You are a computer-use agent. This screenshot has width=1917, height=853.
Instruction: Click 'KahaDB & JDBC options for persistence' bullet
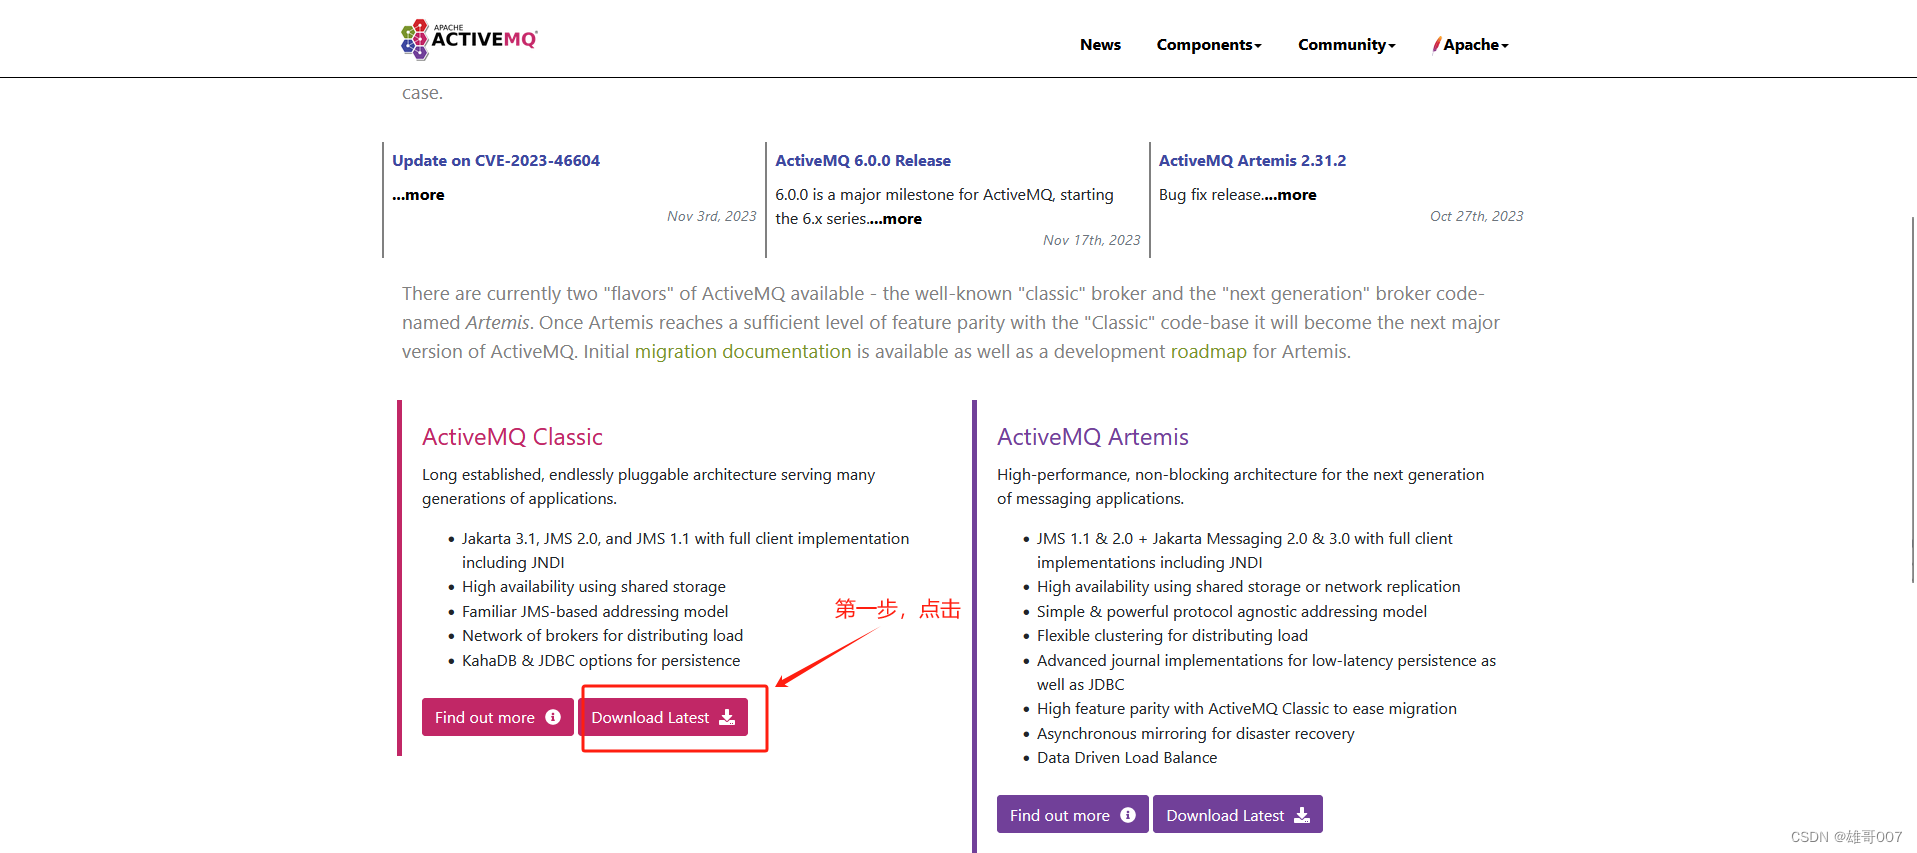pos(601,660)
